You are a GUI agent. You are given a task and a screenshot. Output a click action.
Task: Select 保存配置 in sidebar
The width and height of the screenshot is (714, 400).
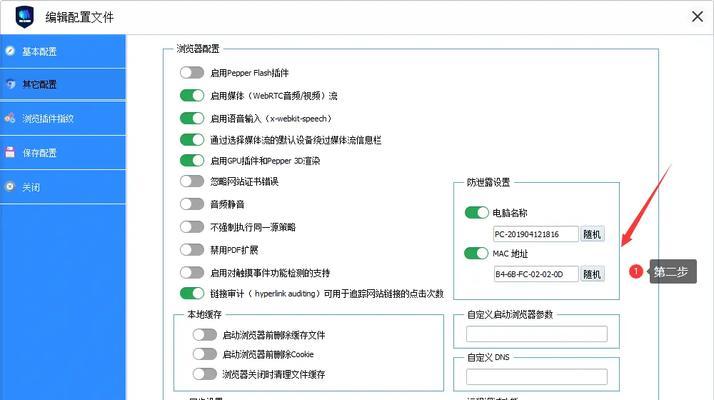pyautogui.click(x=63, y=153)
